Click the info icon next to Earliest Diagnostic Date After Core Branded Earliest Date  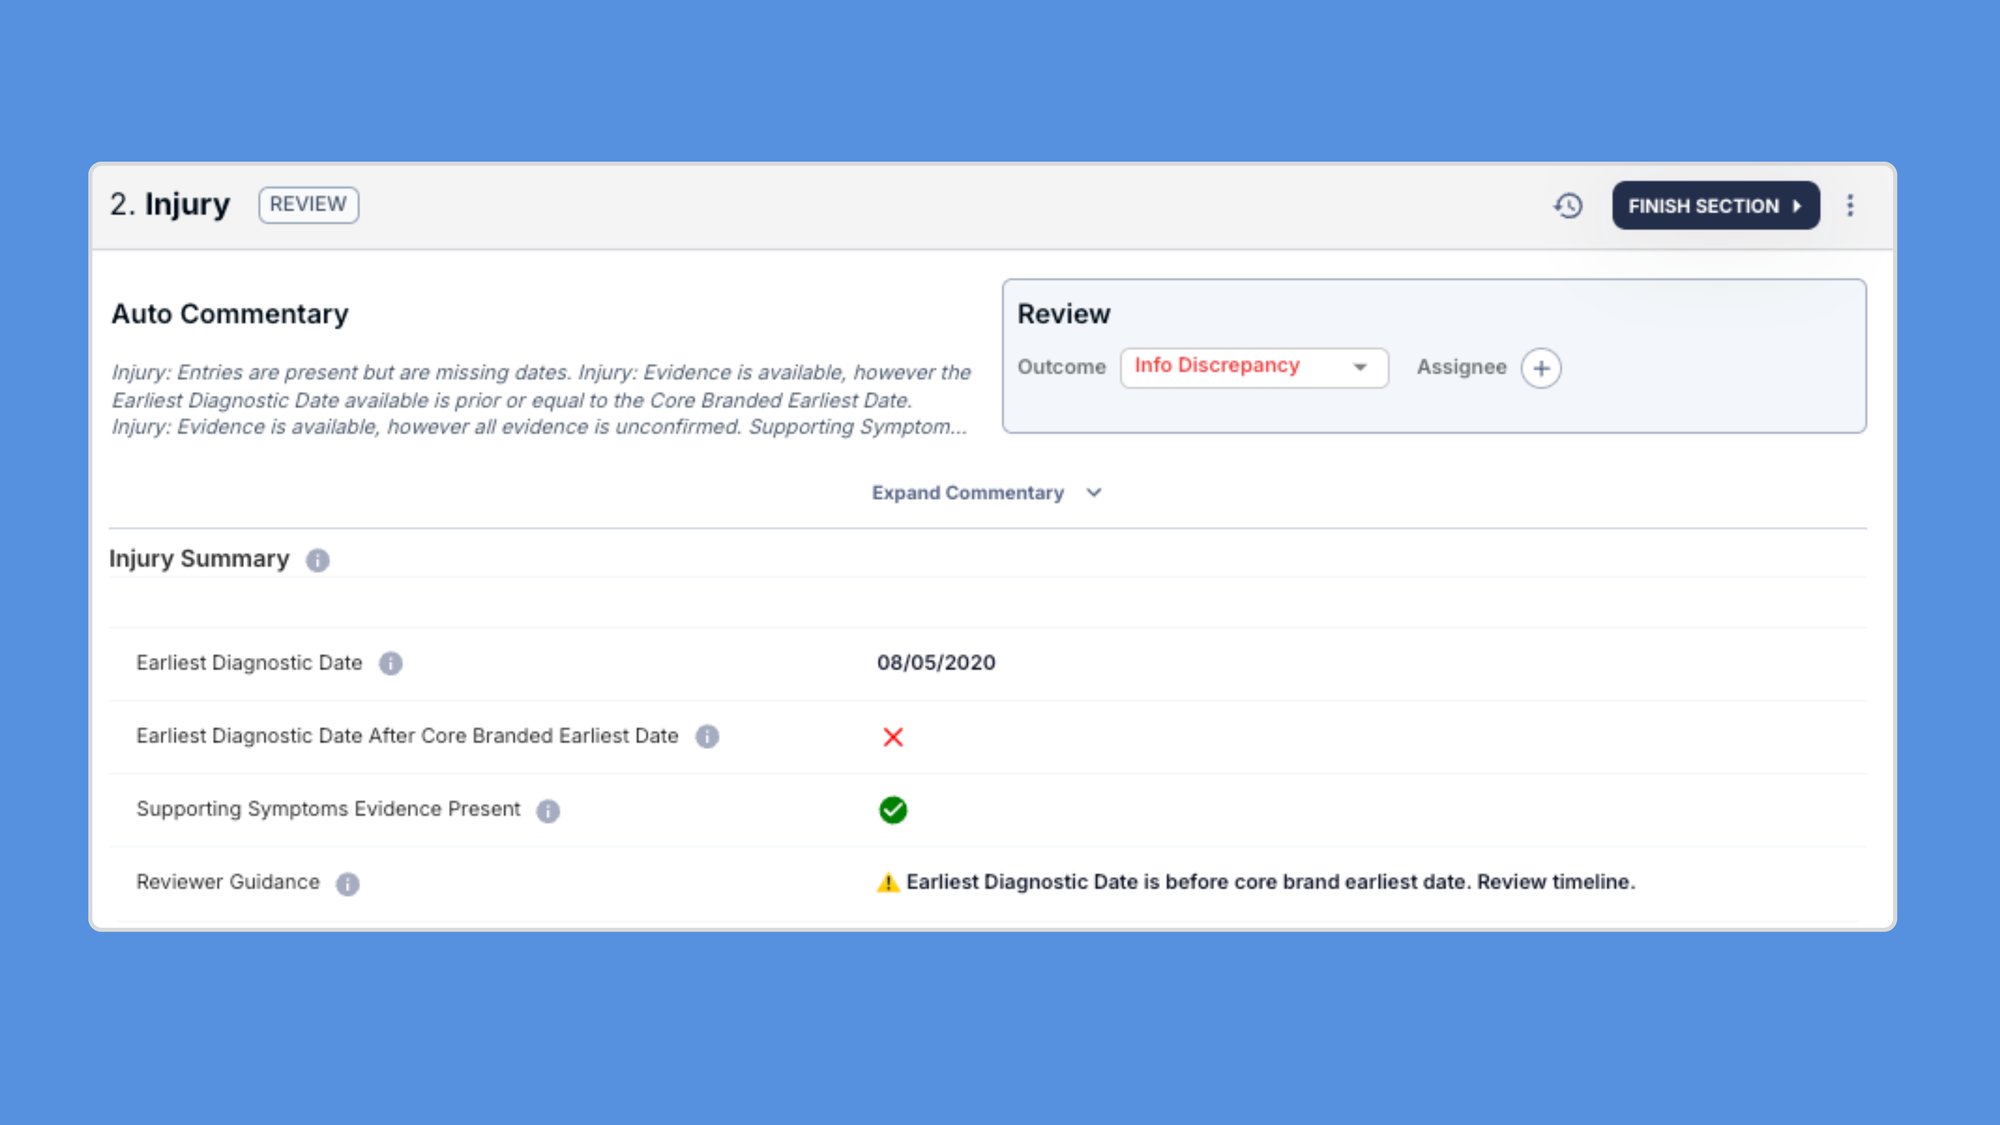pos(708,737)
